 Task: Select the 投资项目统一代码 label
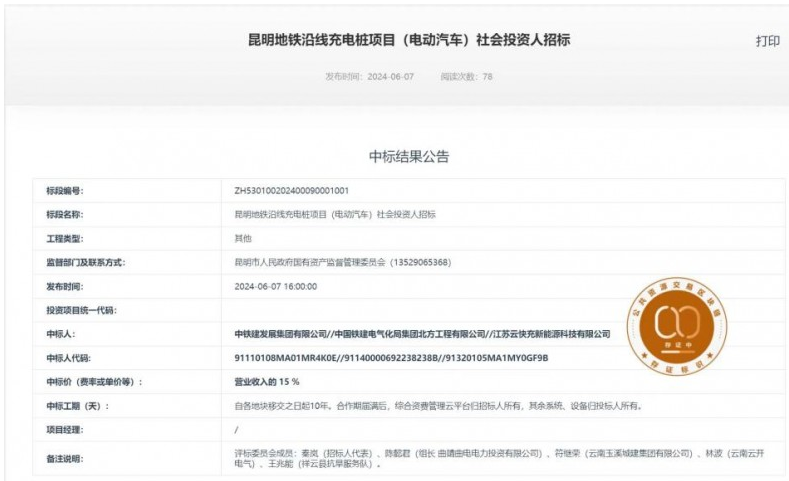pyautogui.click(x=82, y=310)
